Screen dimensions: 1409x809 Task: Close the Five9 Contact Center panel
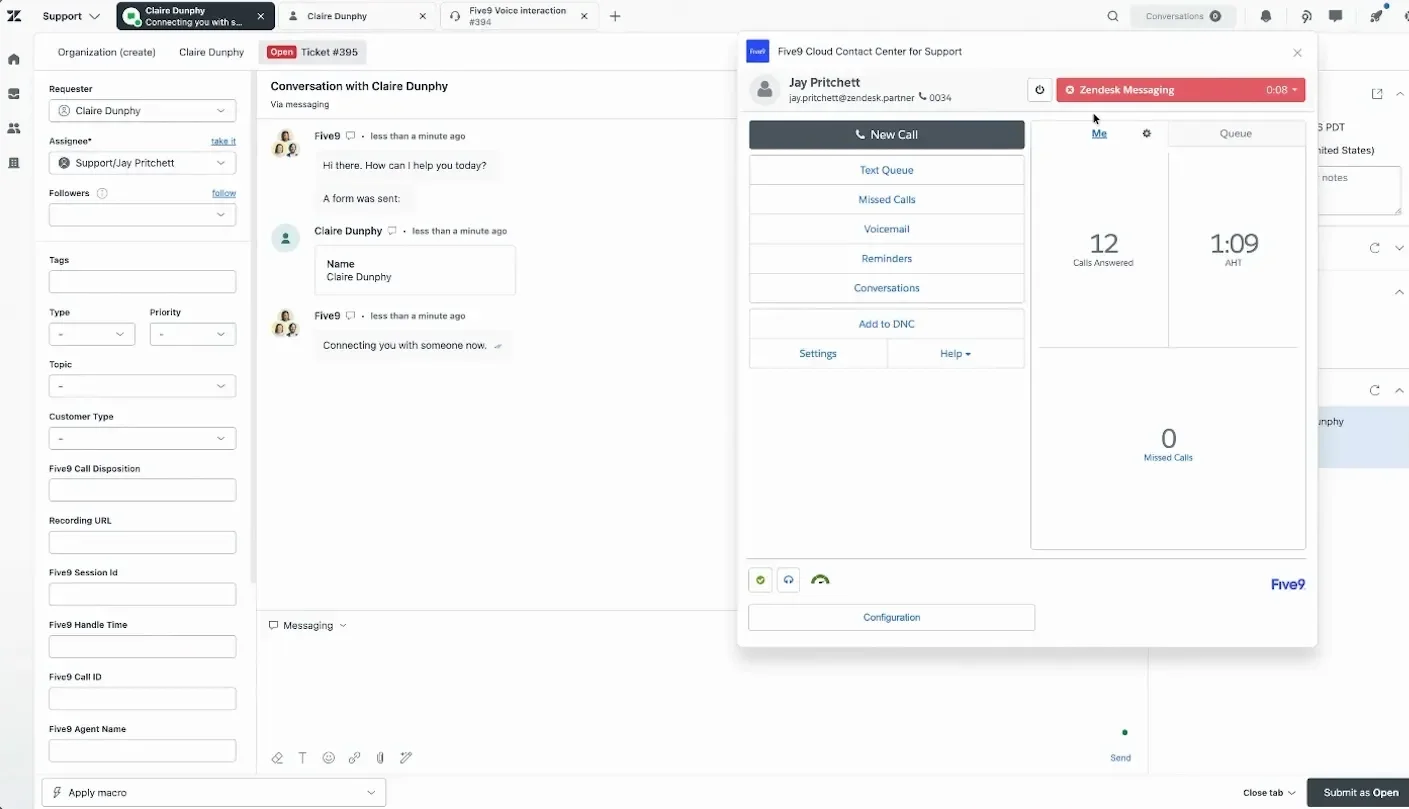coord(1297,53)
